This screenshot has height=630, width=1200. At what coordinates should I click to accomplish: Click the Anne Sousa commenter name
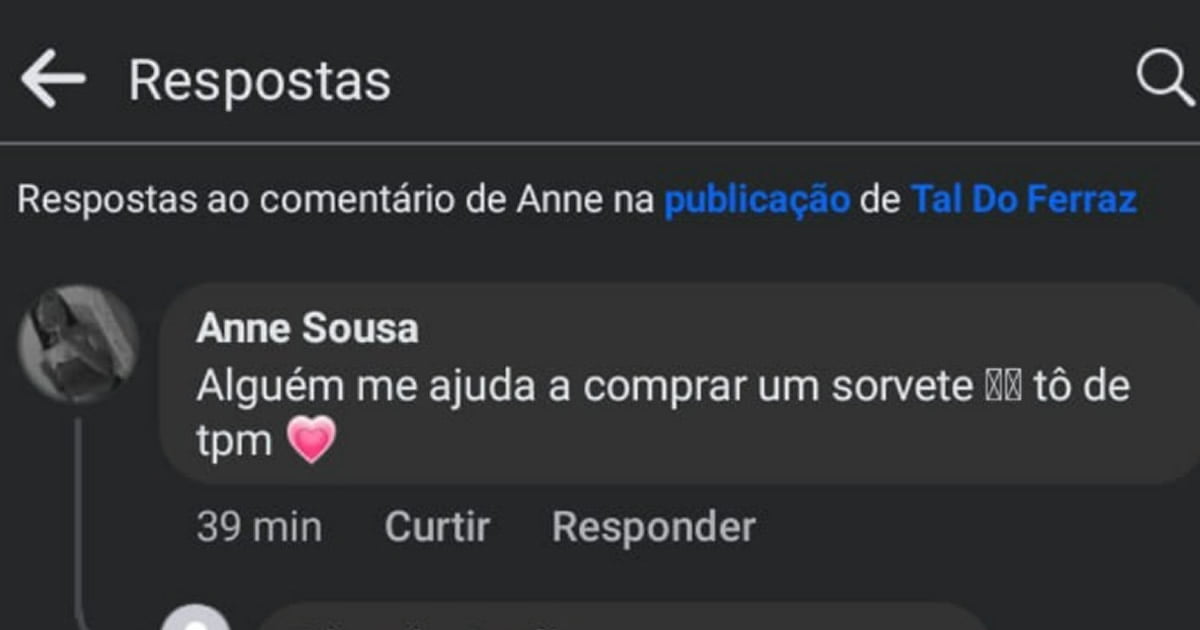pyautogui.click(x=307, y=328)
